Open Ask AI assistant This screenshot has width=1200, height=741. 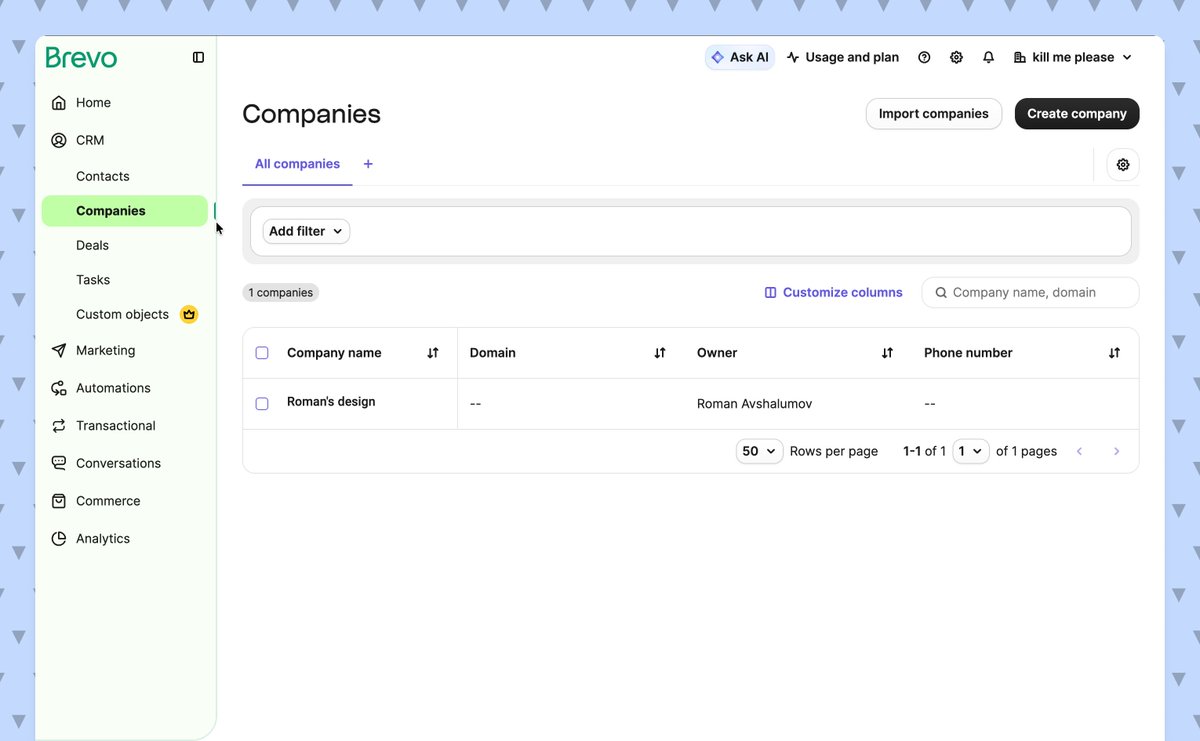[740, 58]
